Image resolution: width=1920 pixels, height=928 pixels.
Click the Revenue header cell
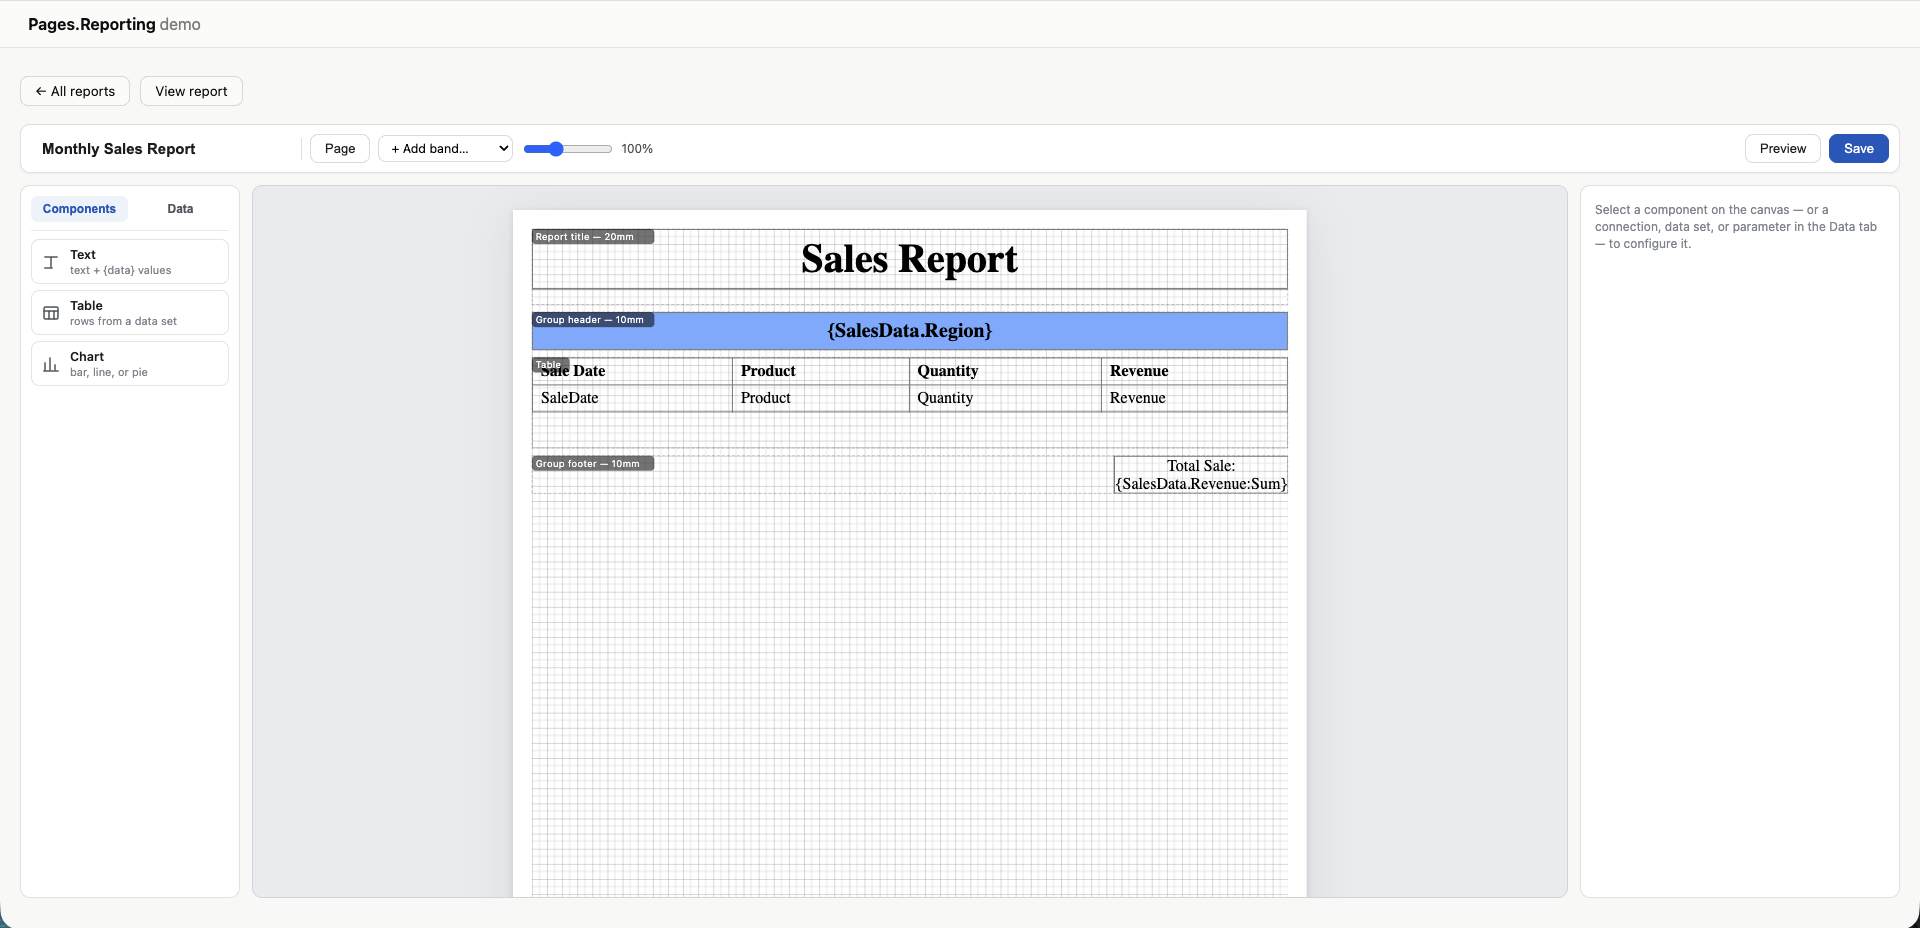point(1194,371)
